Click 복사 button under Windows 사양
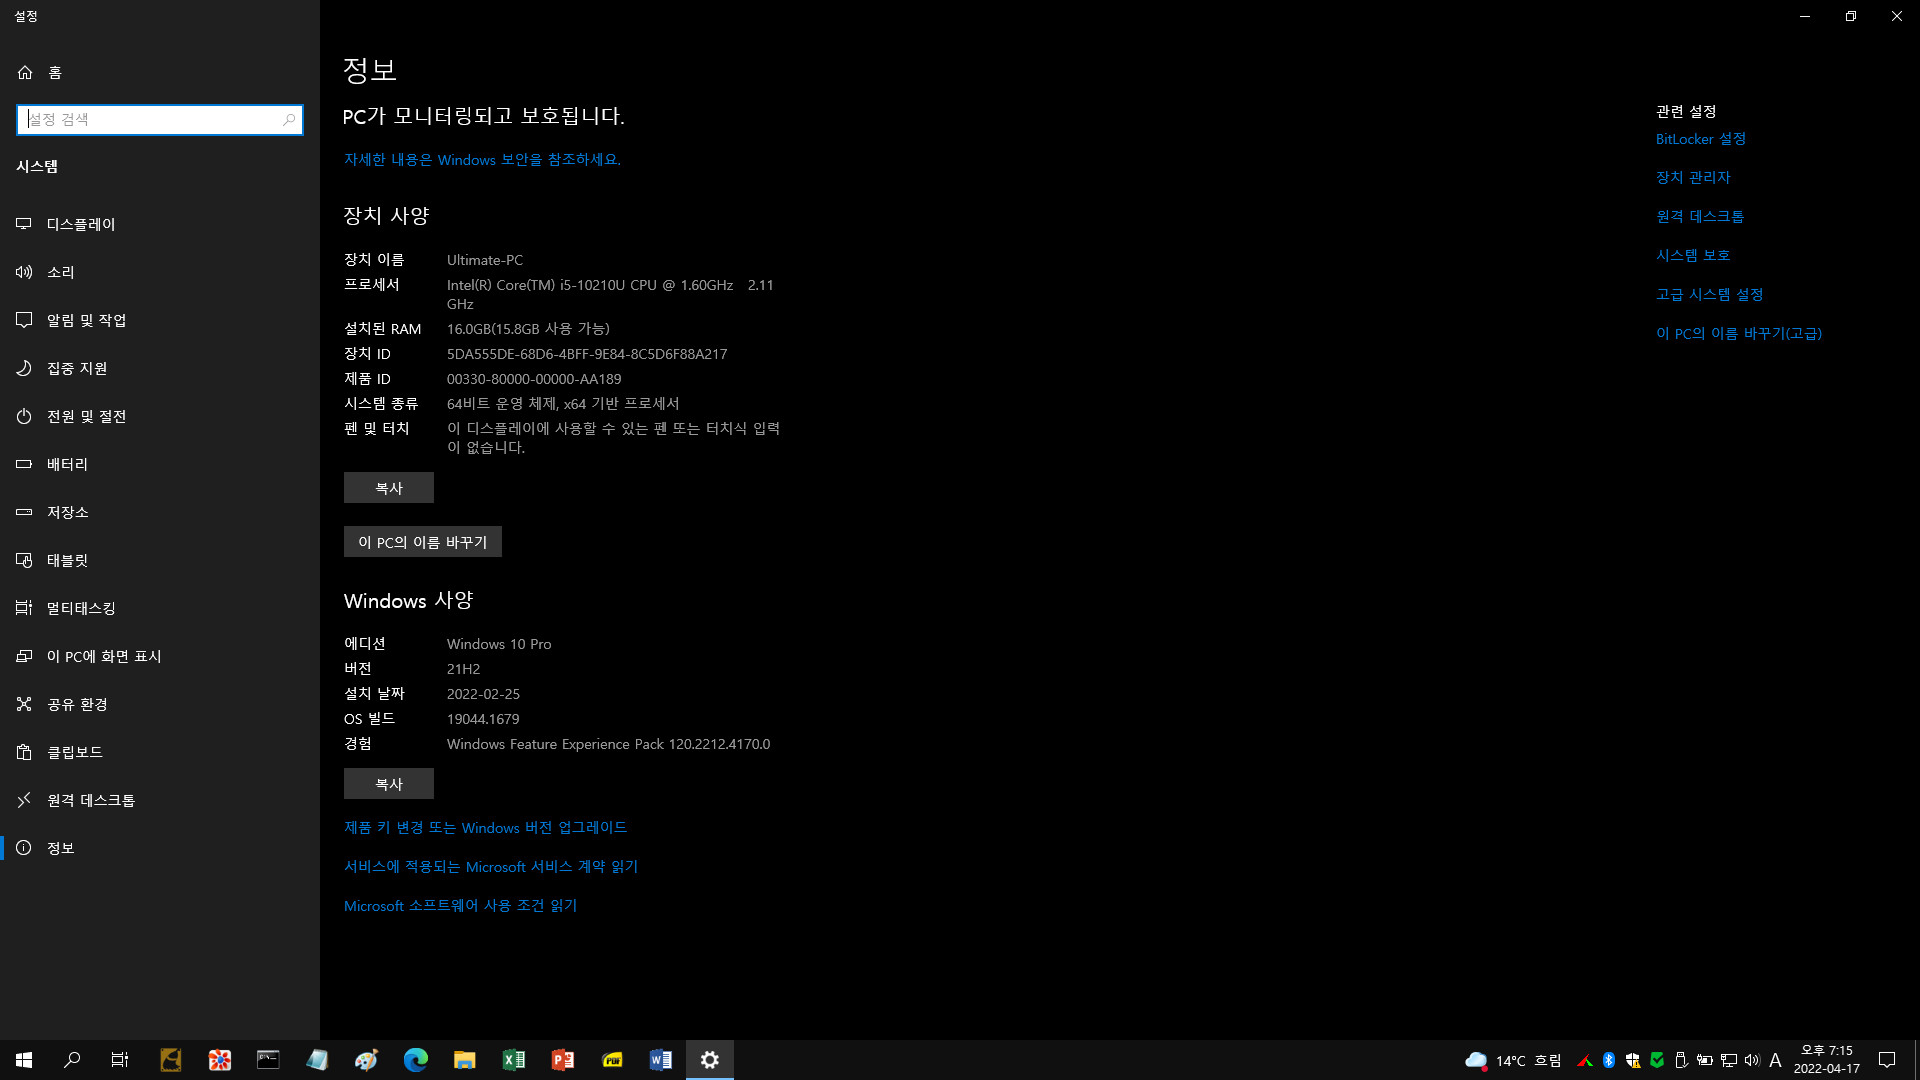Screen dimensions: 1920x1080 (x=389, y=784)
